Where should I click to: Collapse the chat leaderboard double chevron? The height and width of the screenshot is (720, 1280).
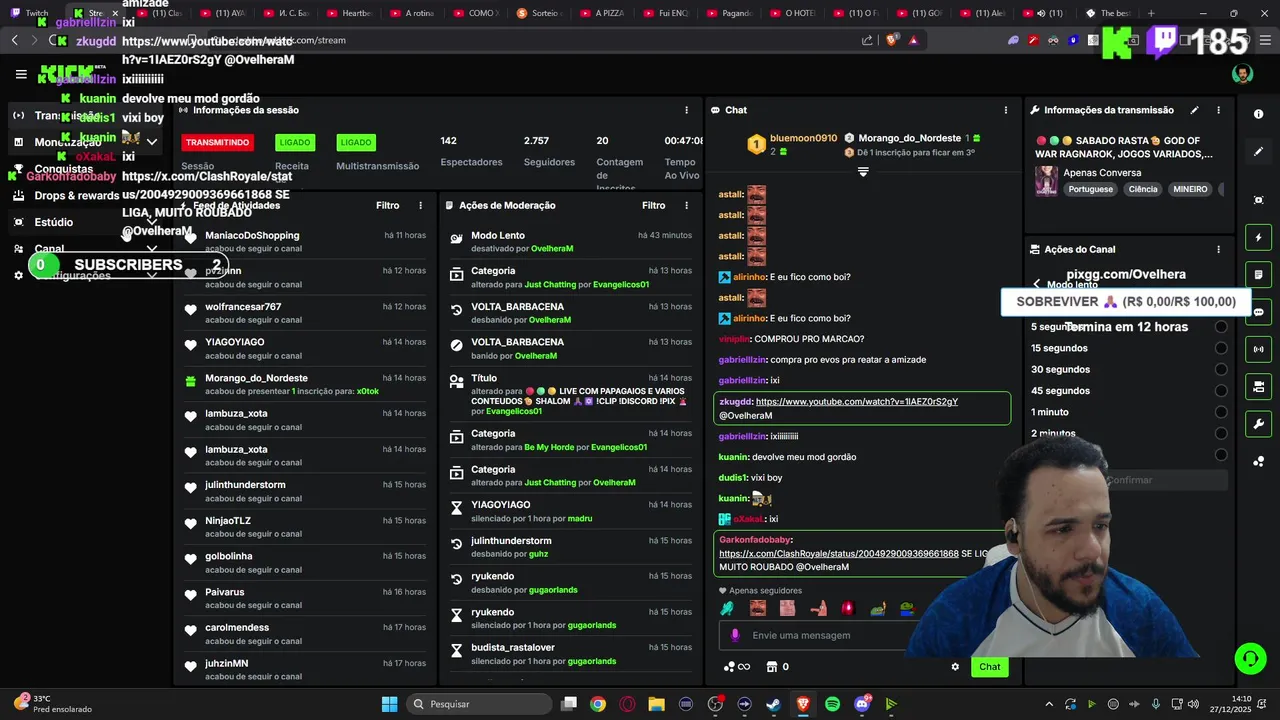(863, 172)
